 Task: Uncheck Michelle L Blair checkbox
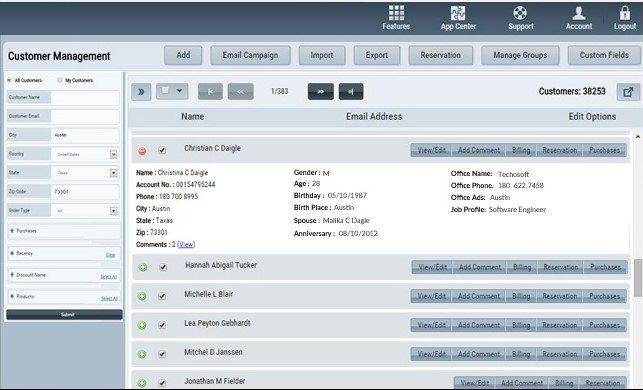click(x=162, y=296)
